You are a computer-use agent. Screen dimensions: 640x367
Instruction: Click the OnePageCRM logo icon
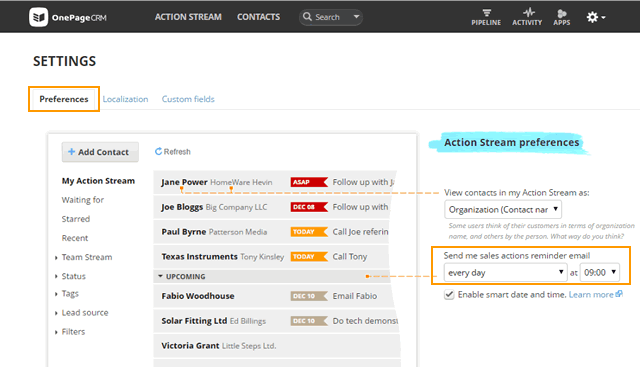click(x=38, y=17)
